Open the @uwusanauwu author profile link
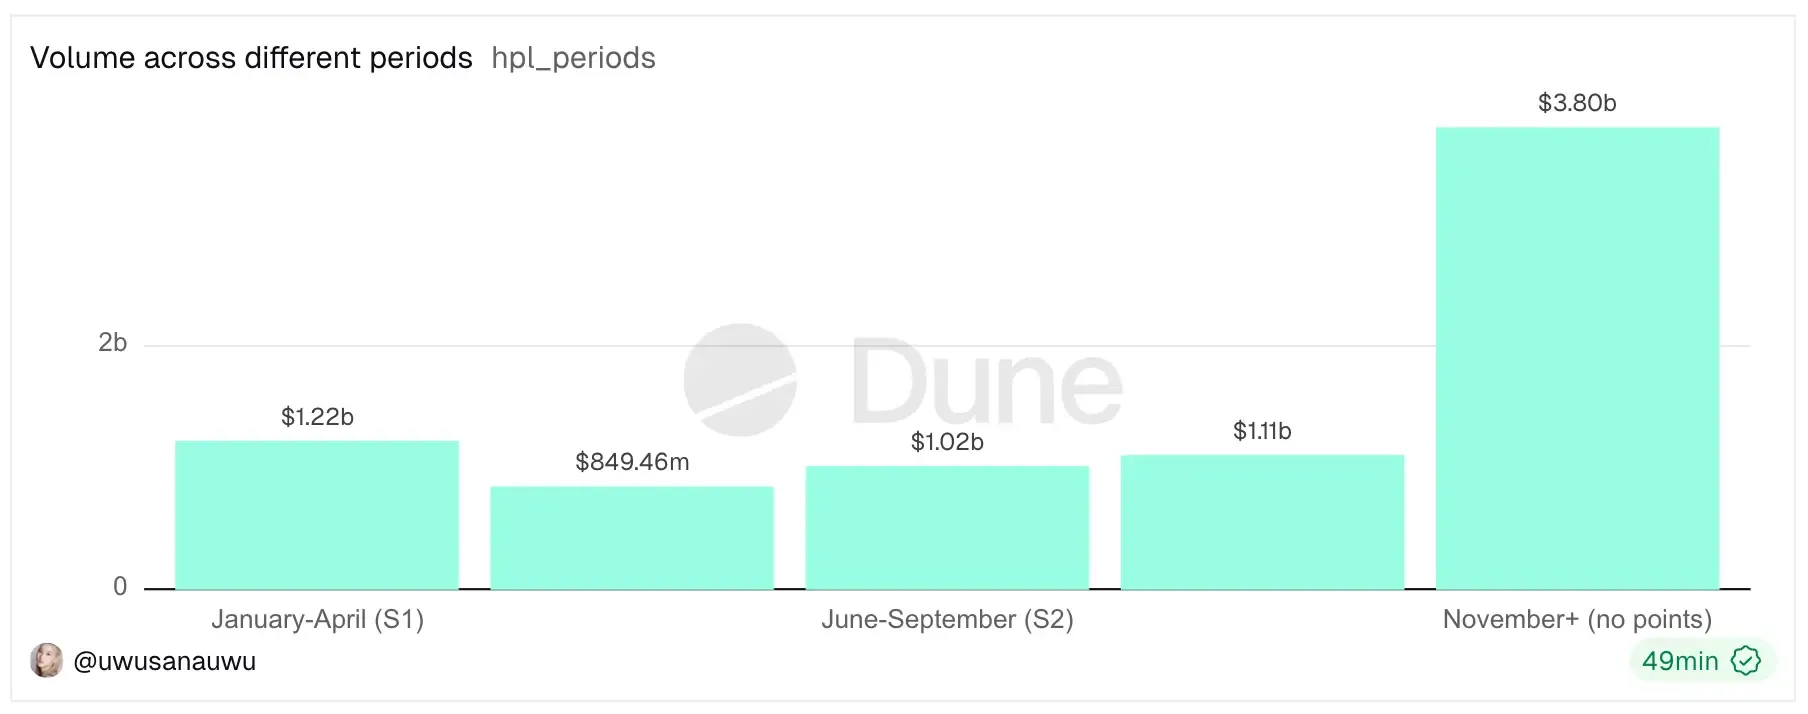1808x714 pixels. (x=165, y=661)
